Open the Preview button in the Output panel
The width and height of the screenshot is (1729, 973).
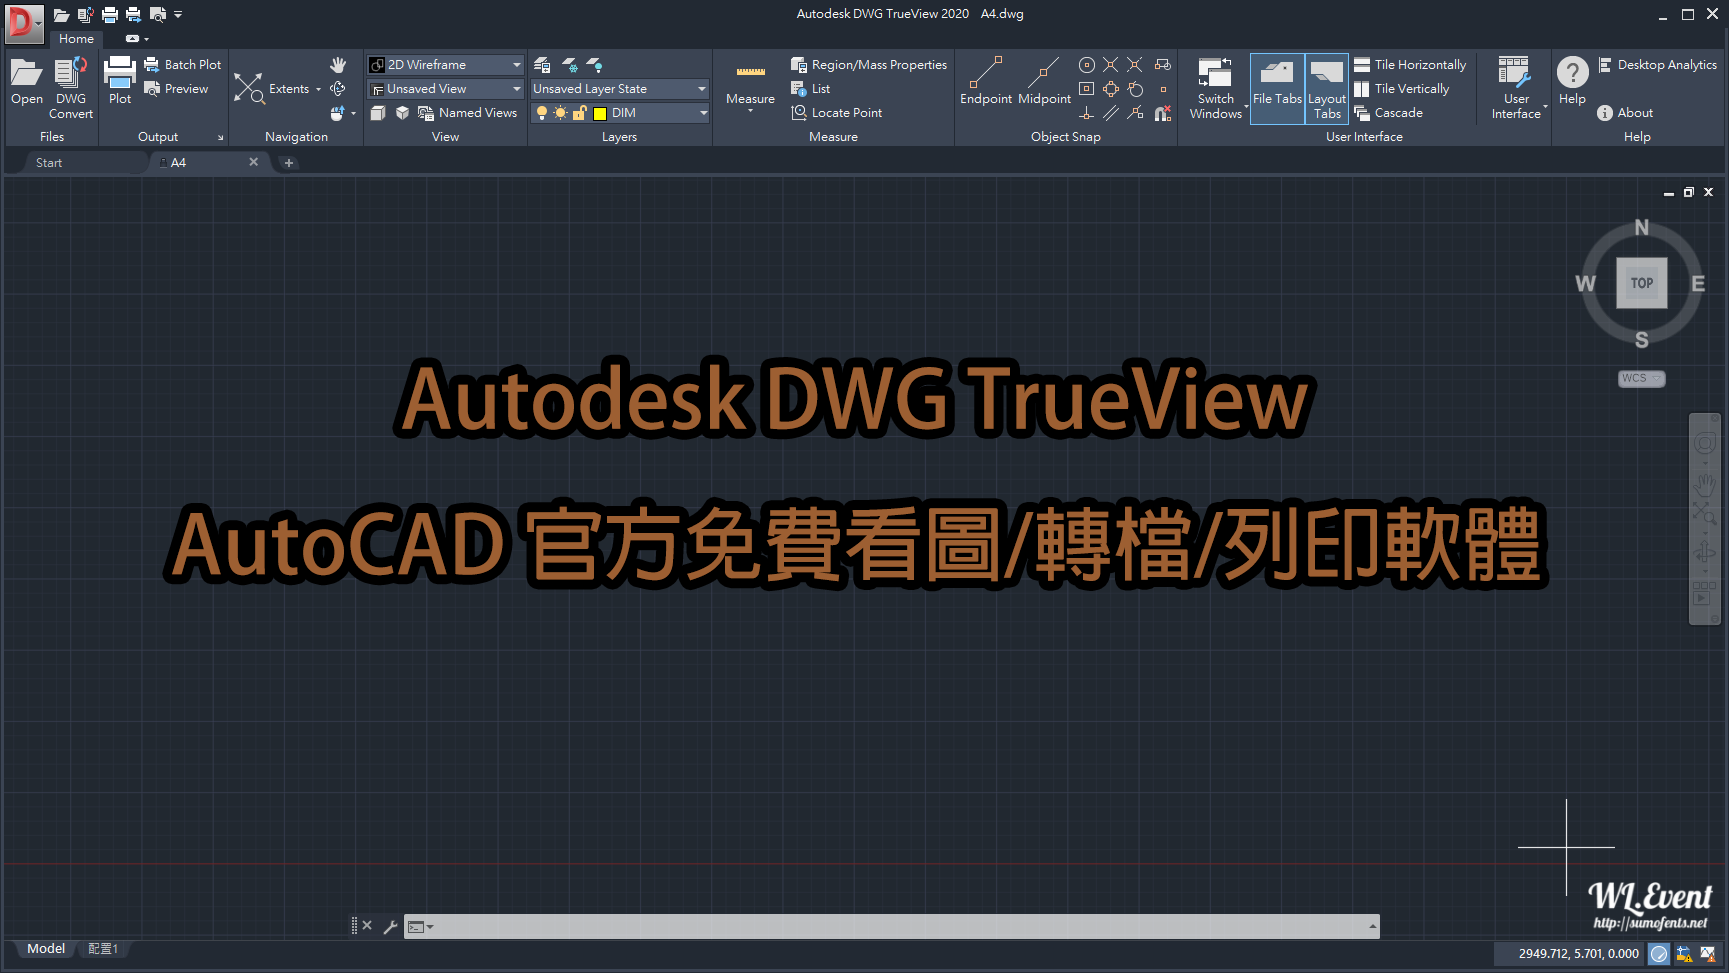[x=176, y=89]
